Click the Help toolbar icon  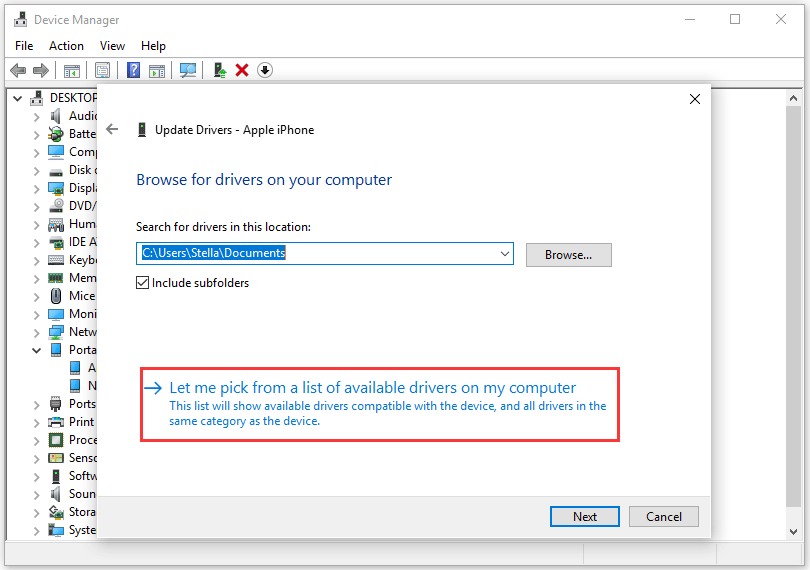133,70
